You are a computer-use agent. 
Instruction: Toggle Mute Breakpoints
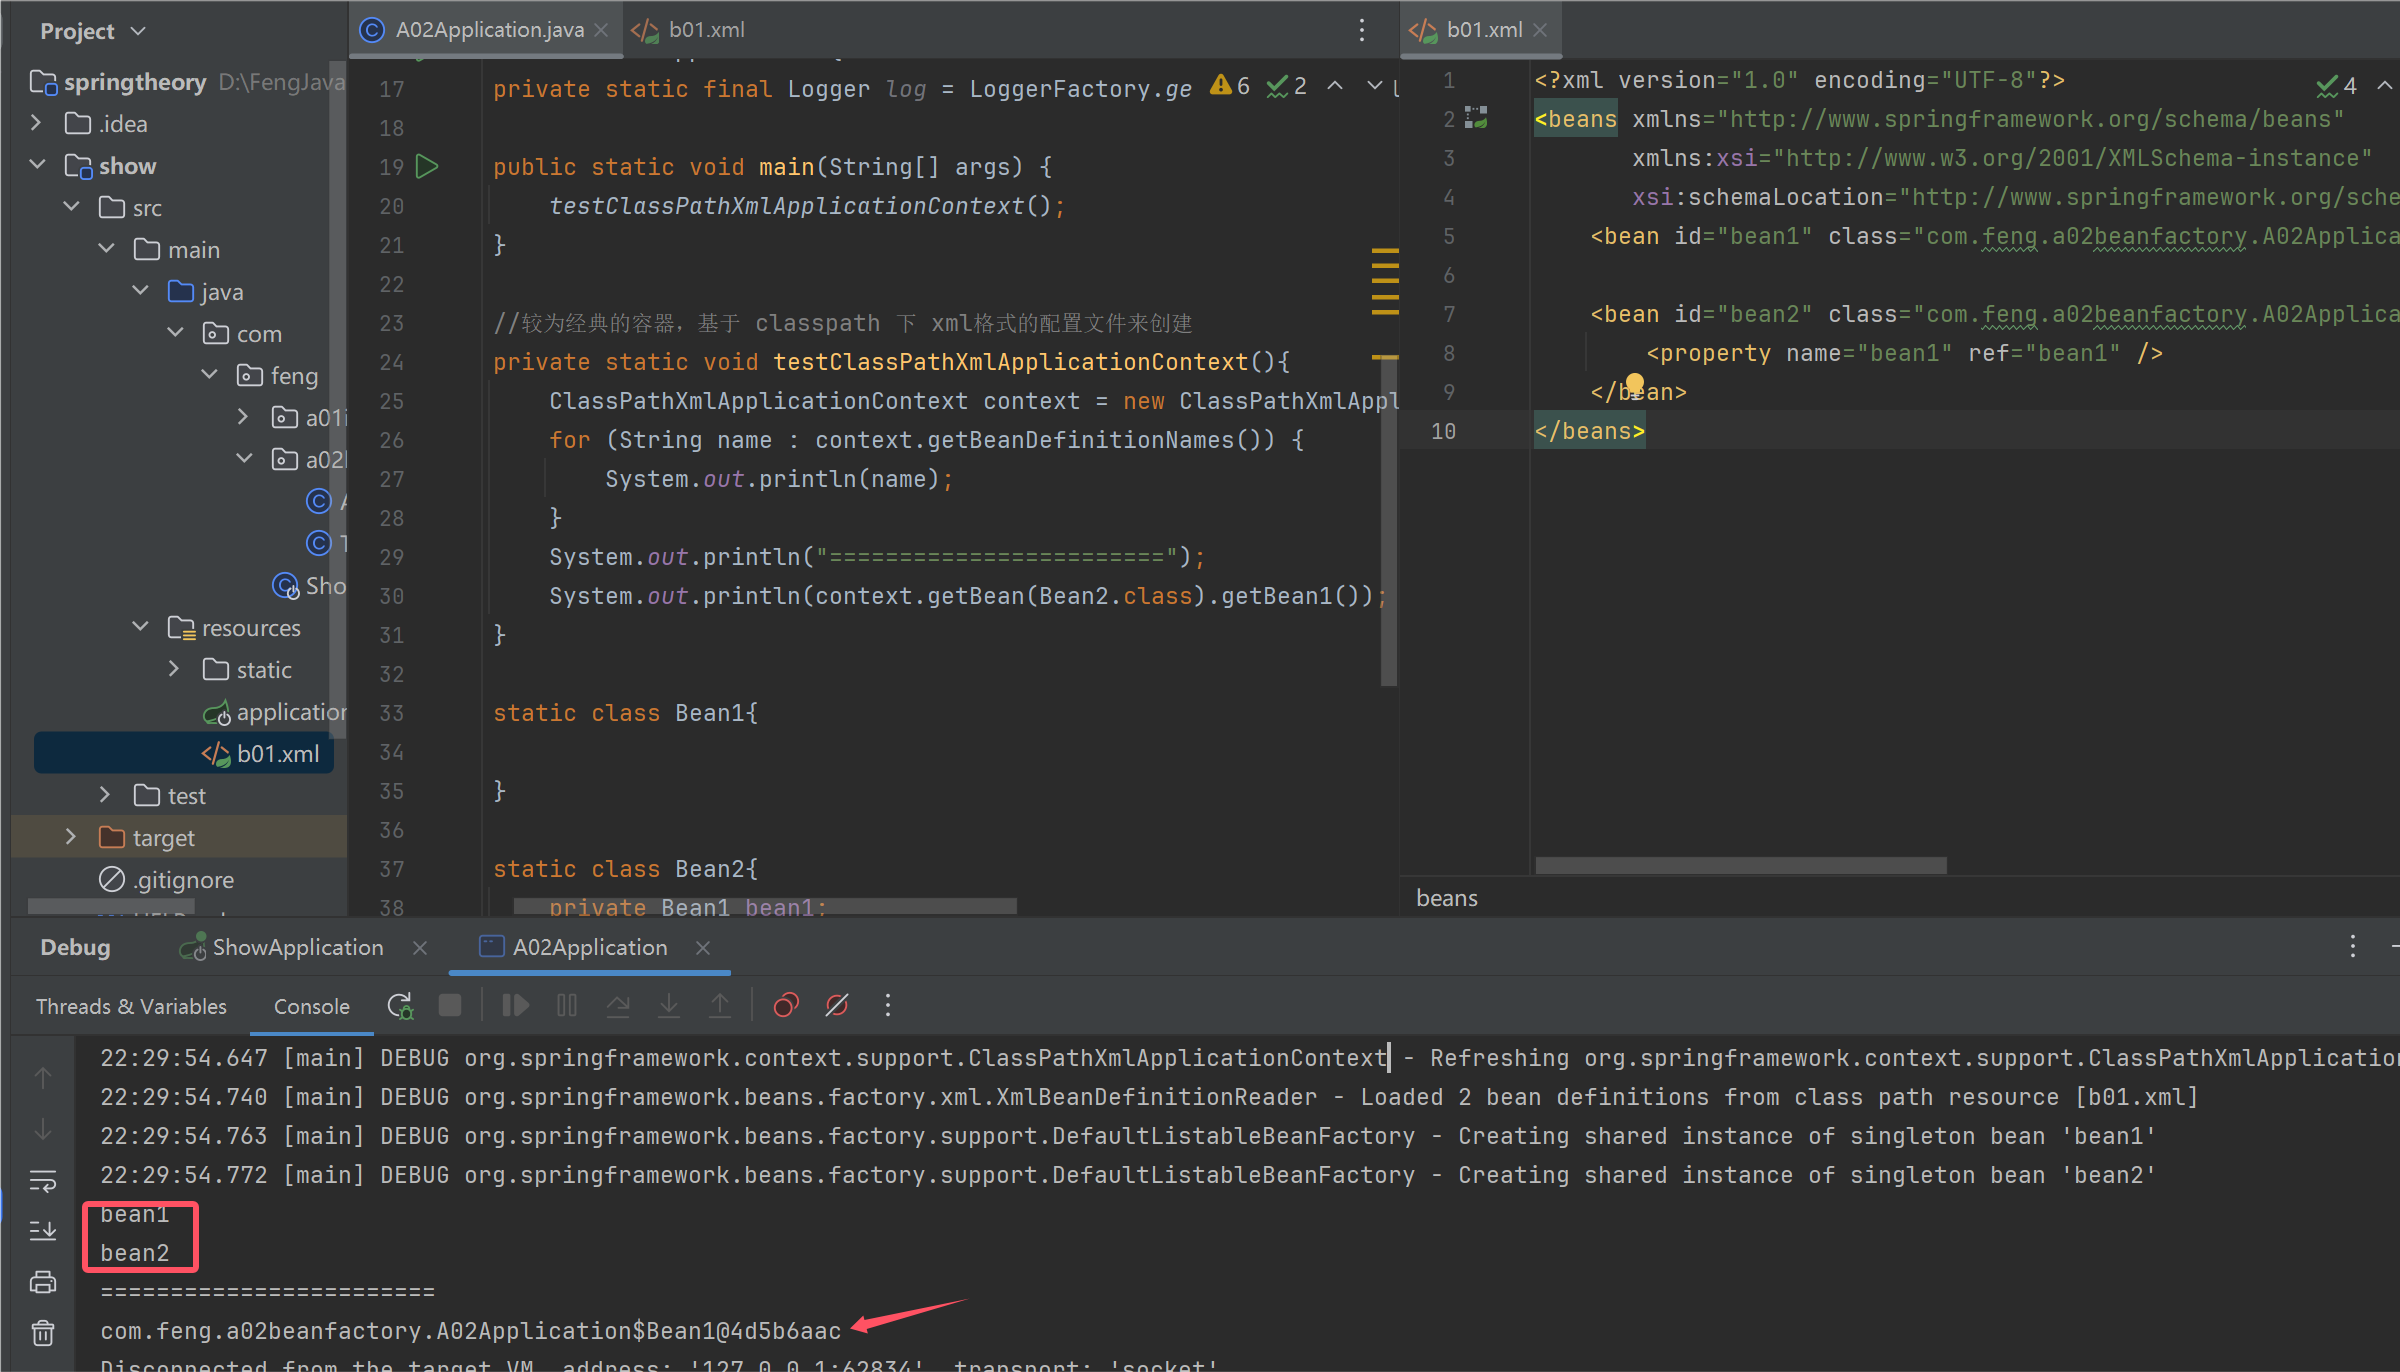pyautogui.click(x=837, y=1006)
